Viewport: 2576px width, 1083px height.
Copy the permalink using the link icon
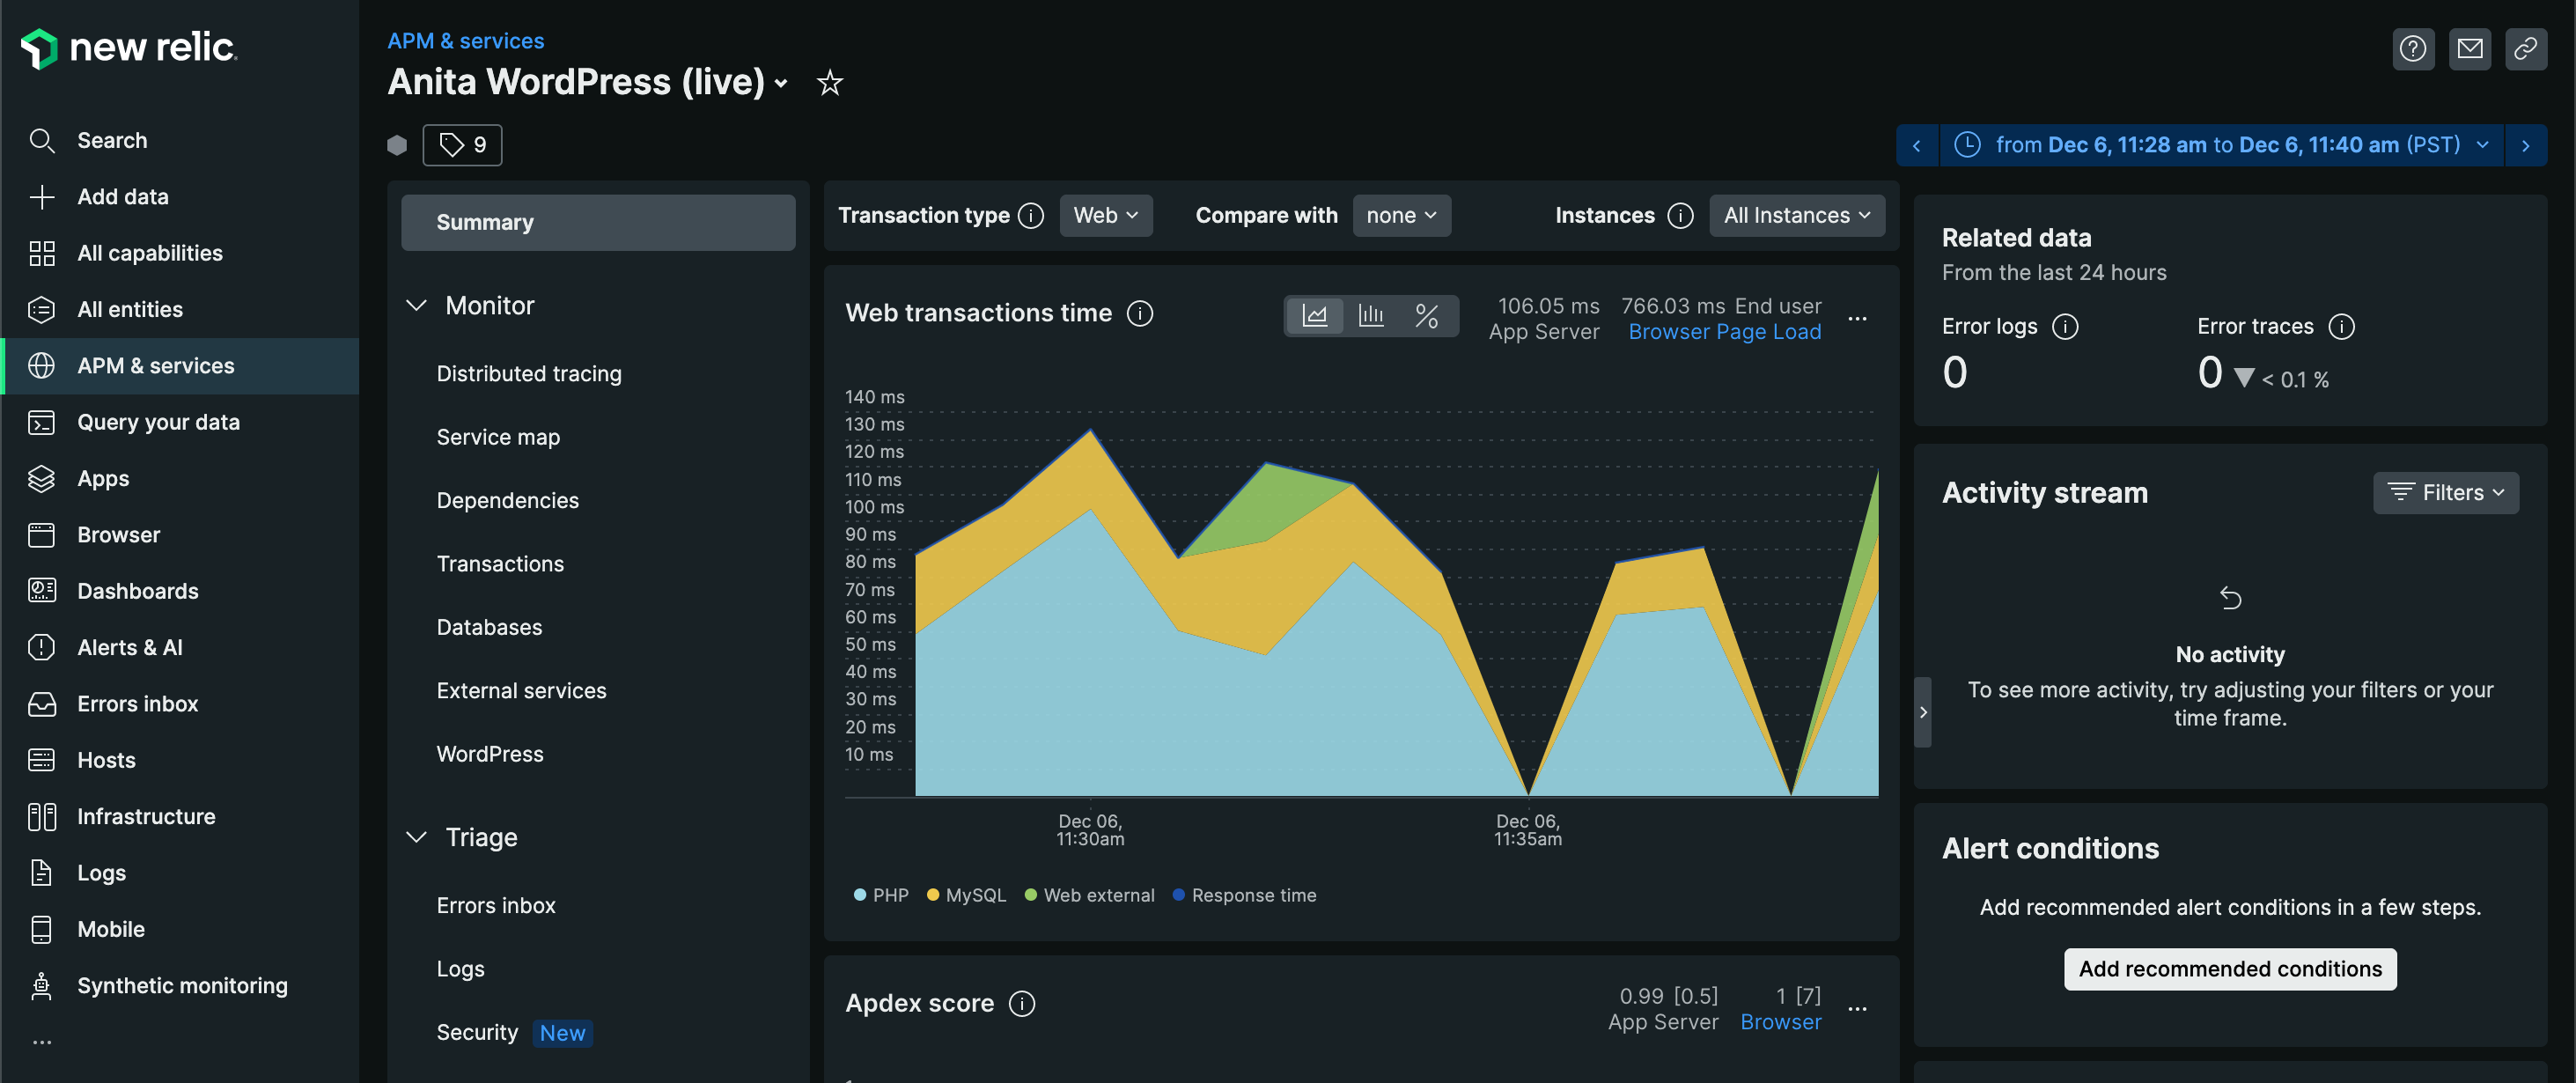click(2527, 48)
